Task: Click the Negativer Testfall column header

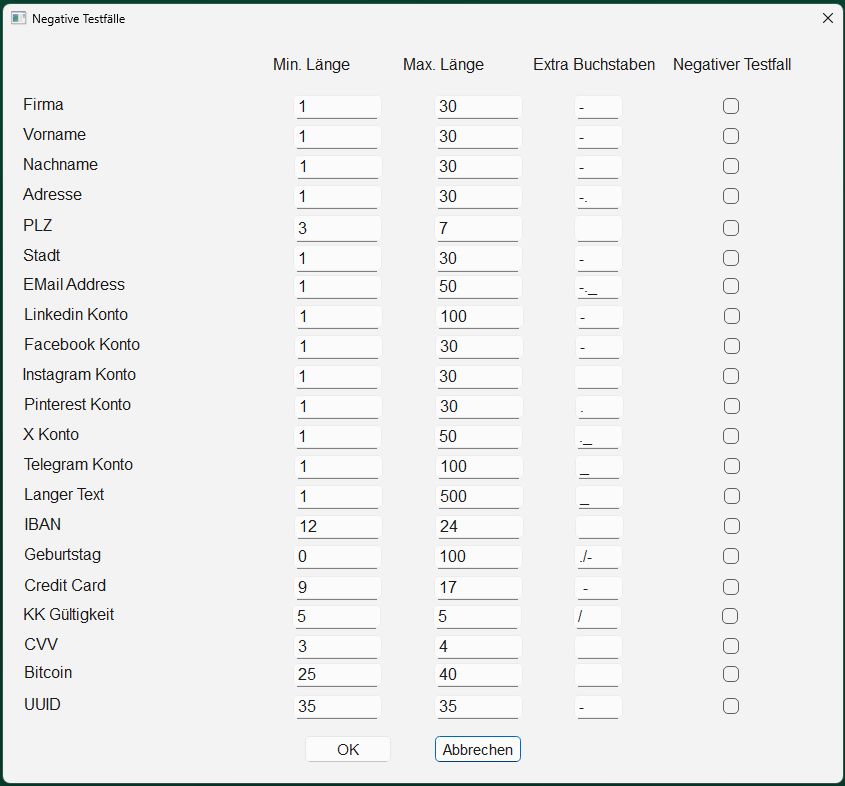Action: (732, 65)
